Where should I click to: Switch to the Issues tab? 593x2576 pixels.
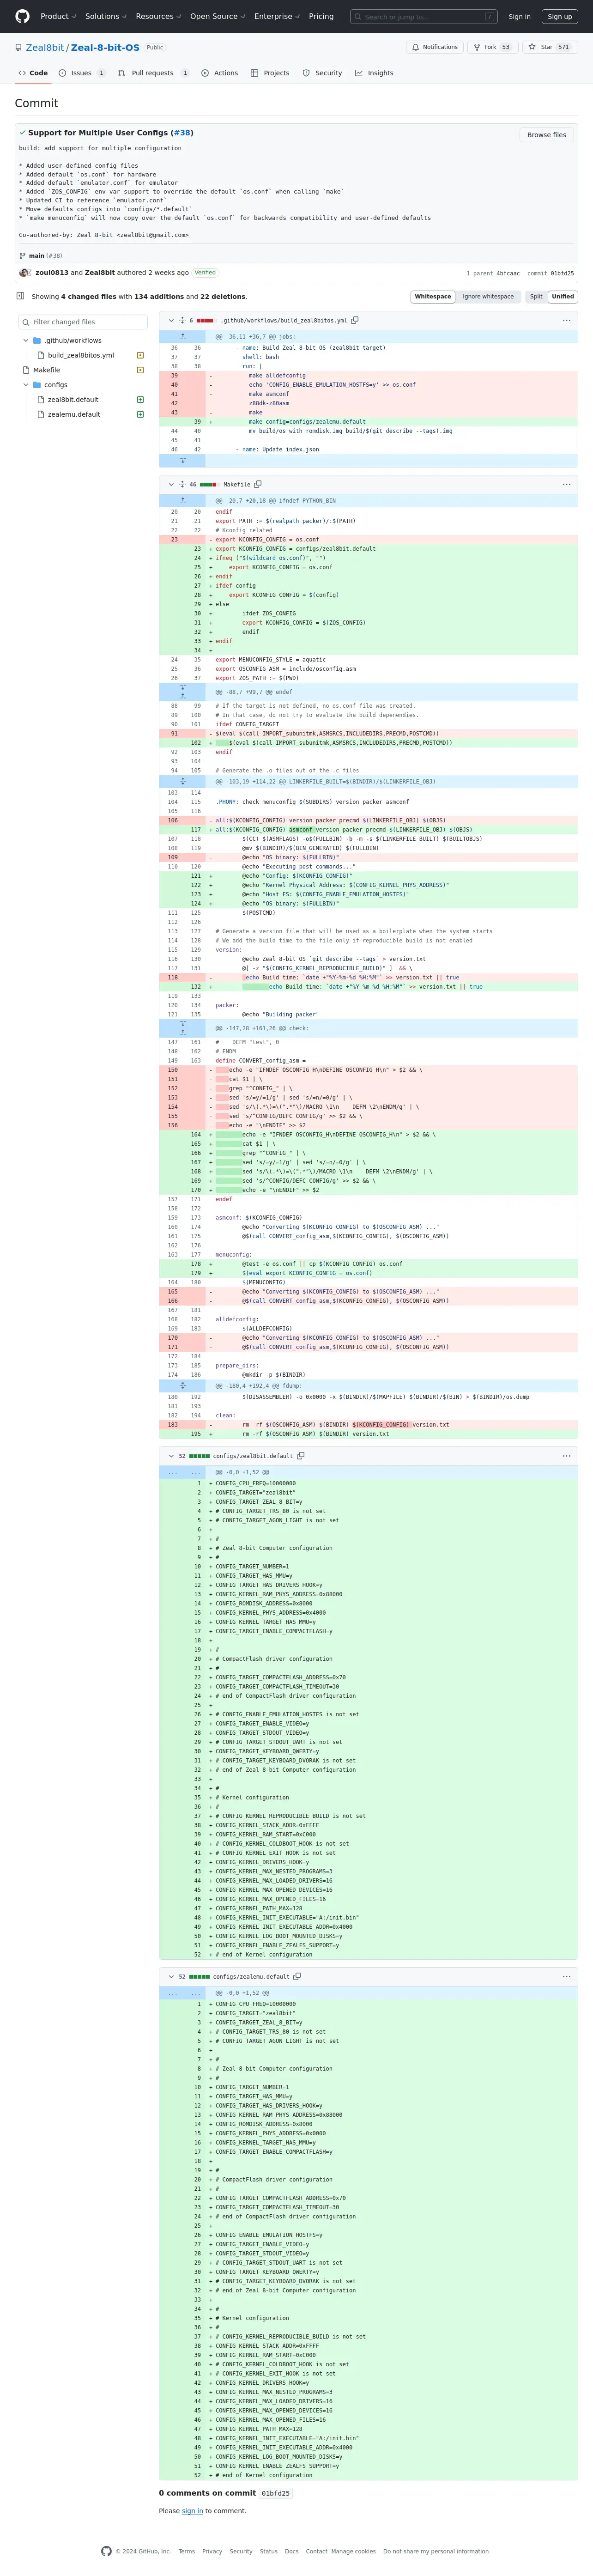pyautogui.click(x=82, y=73)
